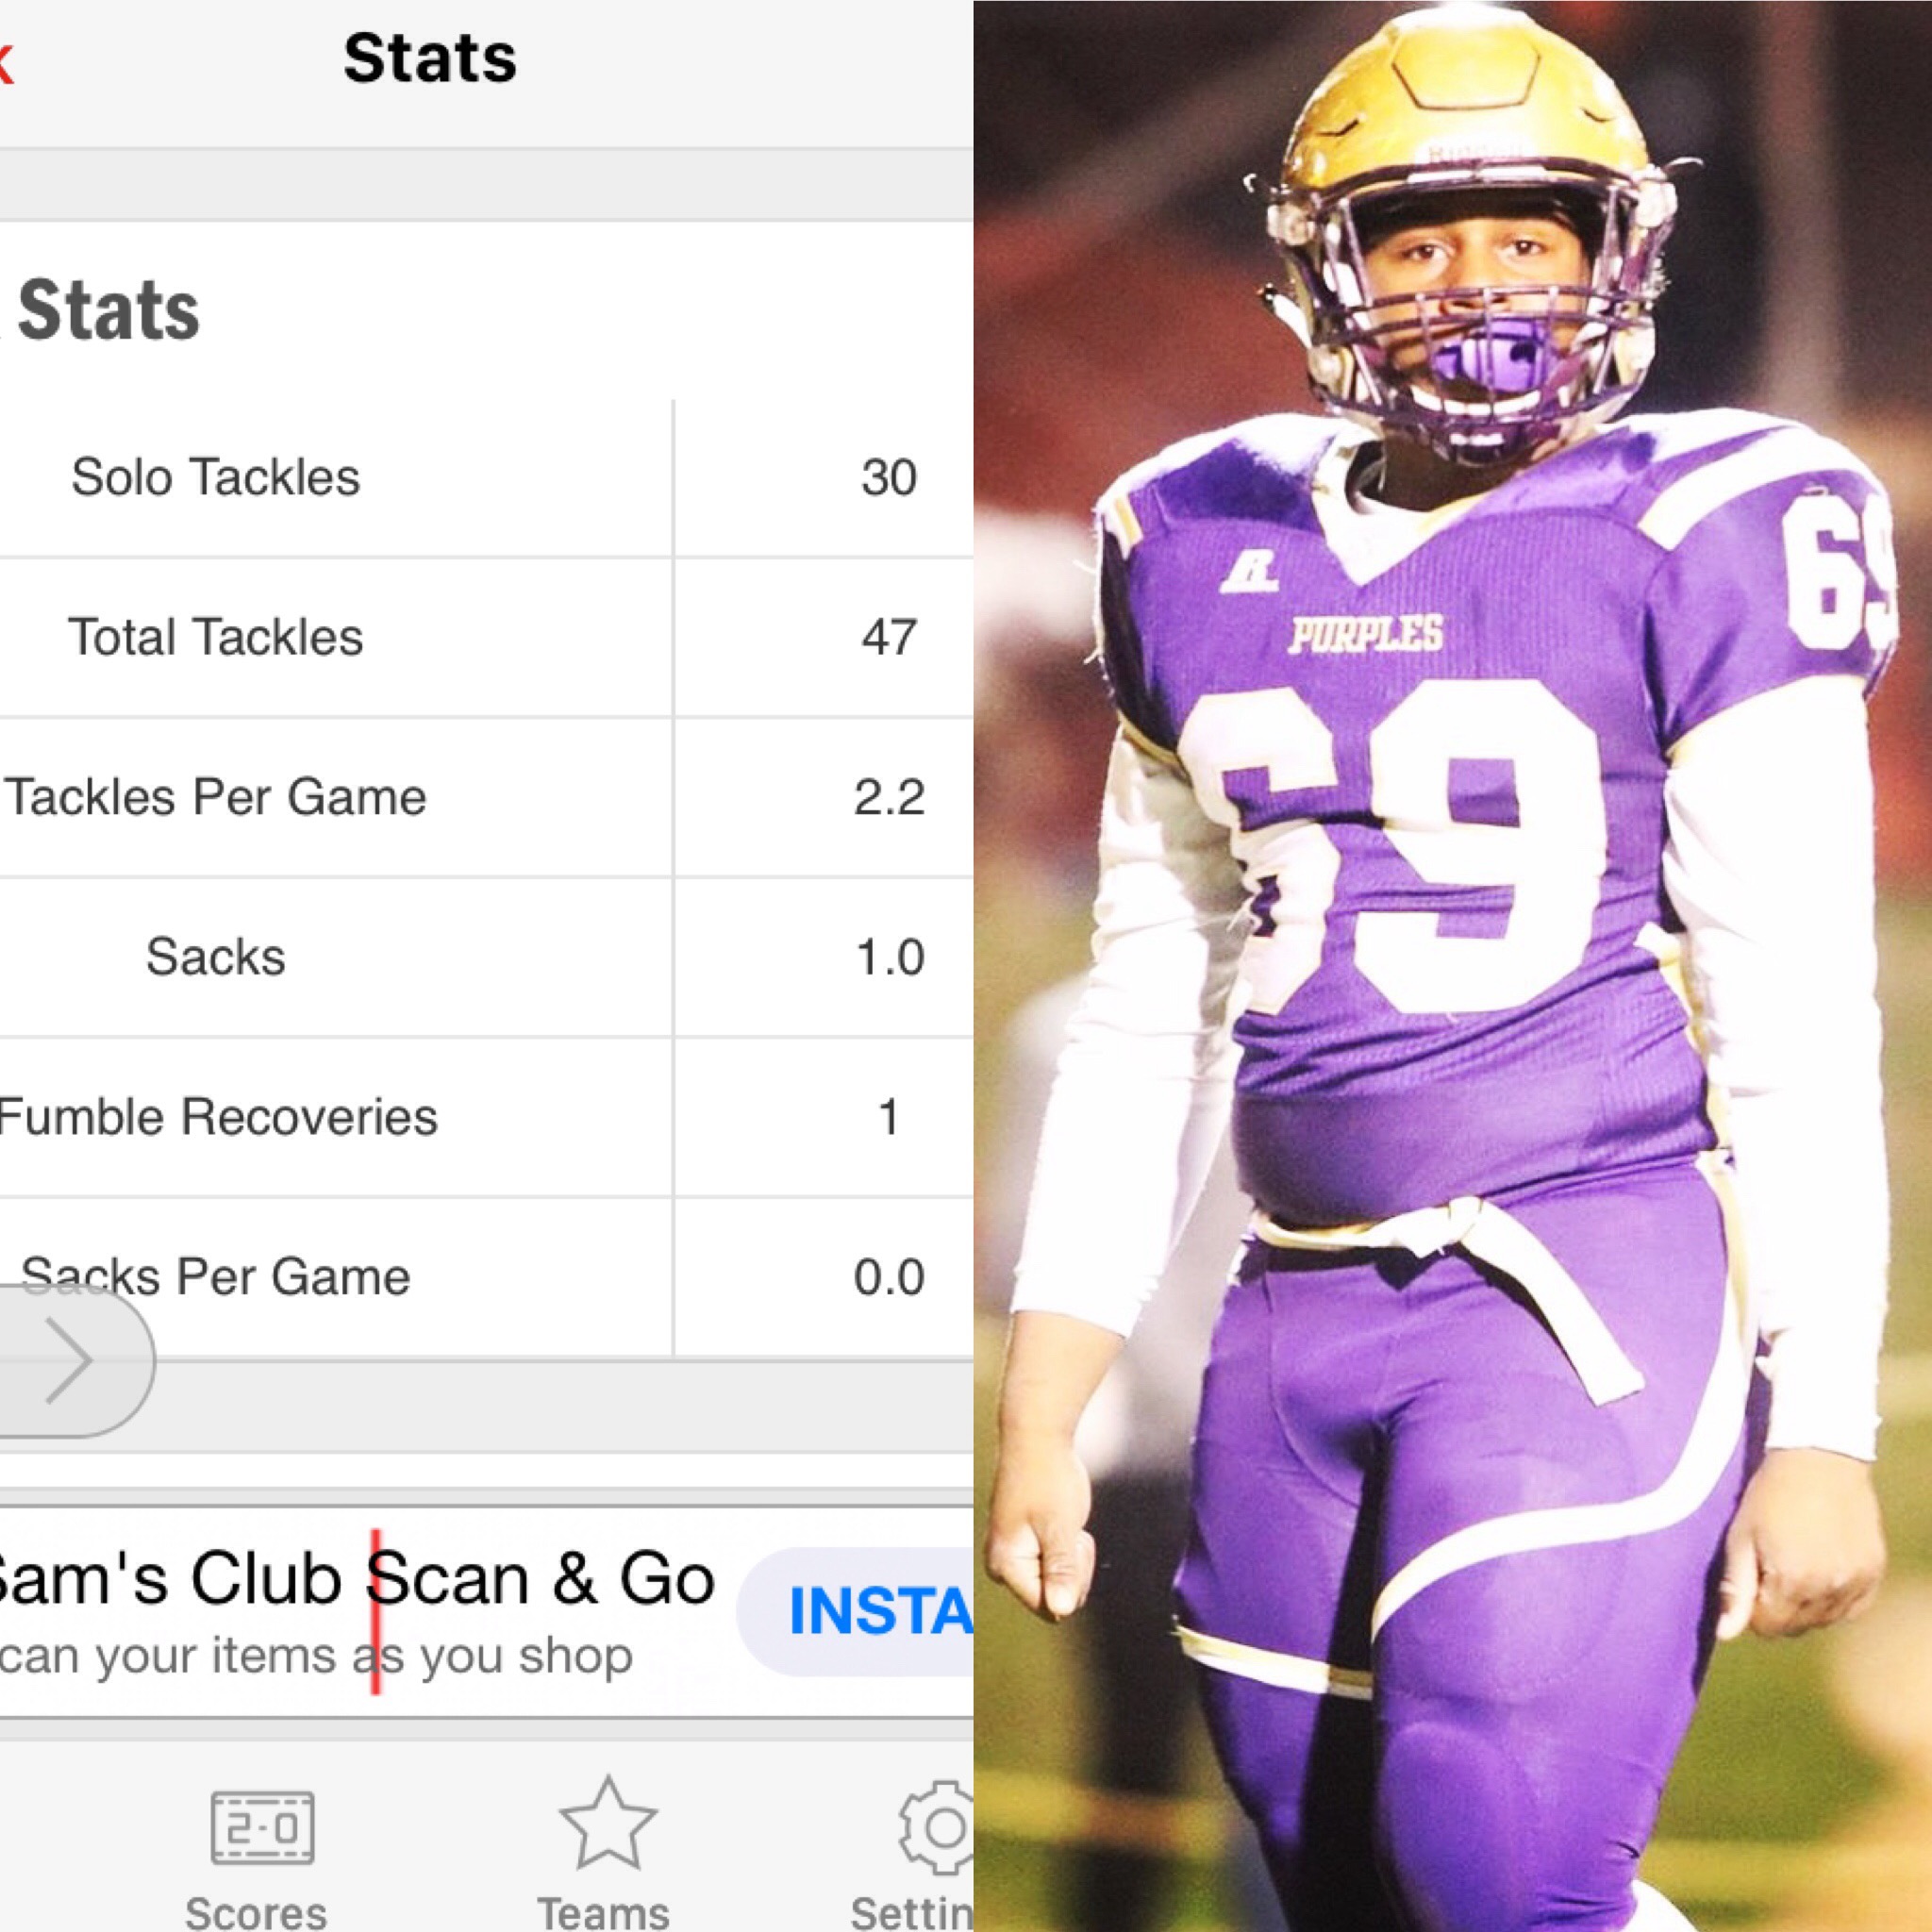Image resolution: width=1932 pixels, height=1932 pixels.
Task: Tap the red Back arrow
Action: (5, 62)
